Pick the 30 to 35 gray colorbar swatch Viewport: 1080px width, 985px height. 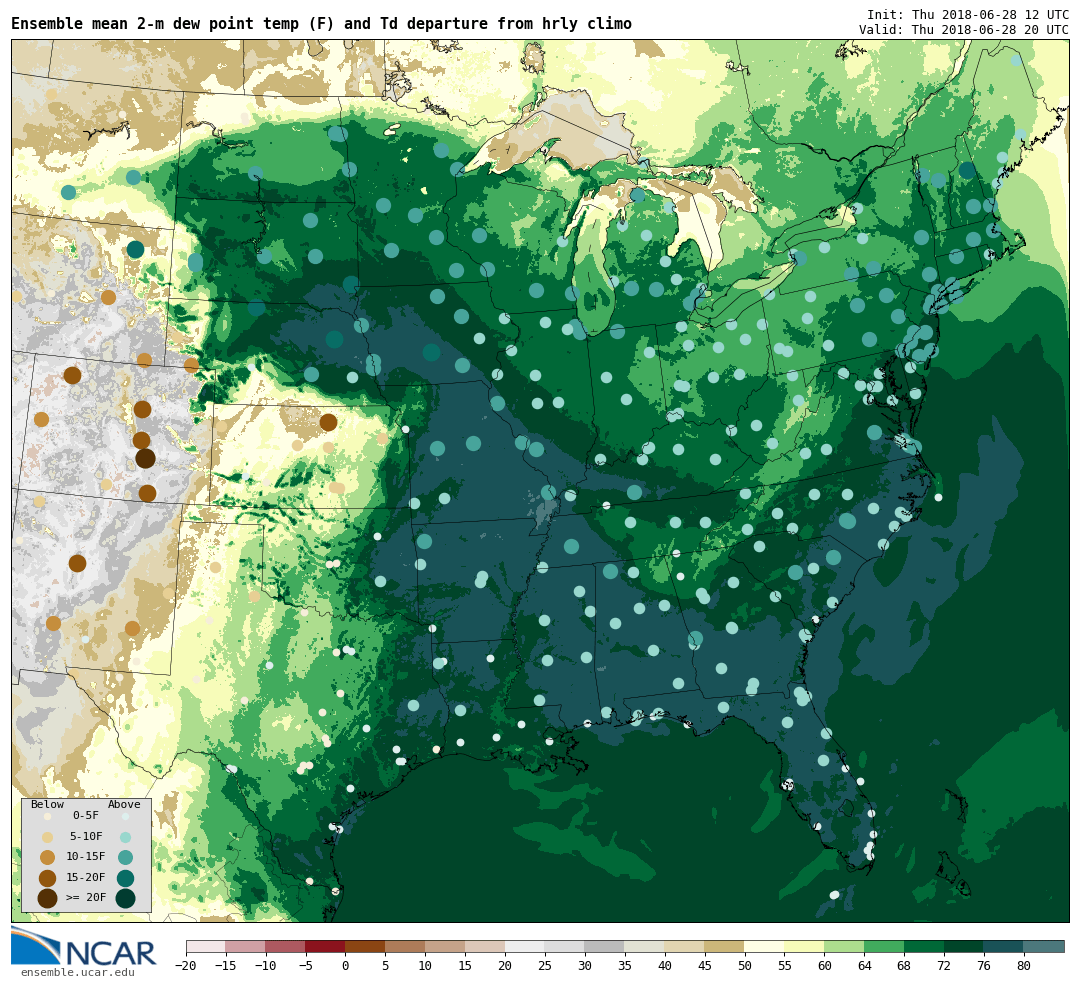[x=605, y=946]
